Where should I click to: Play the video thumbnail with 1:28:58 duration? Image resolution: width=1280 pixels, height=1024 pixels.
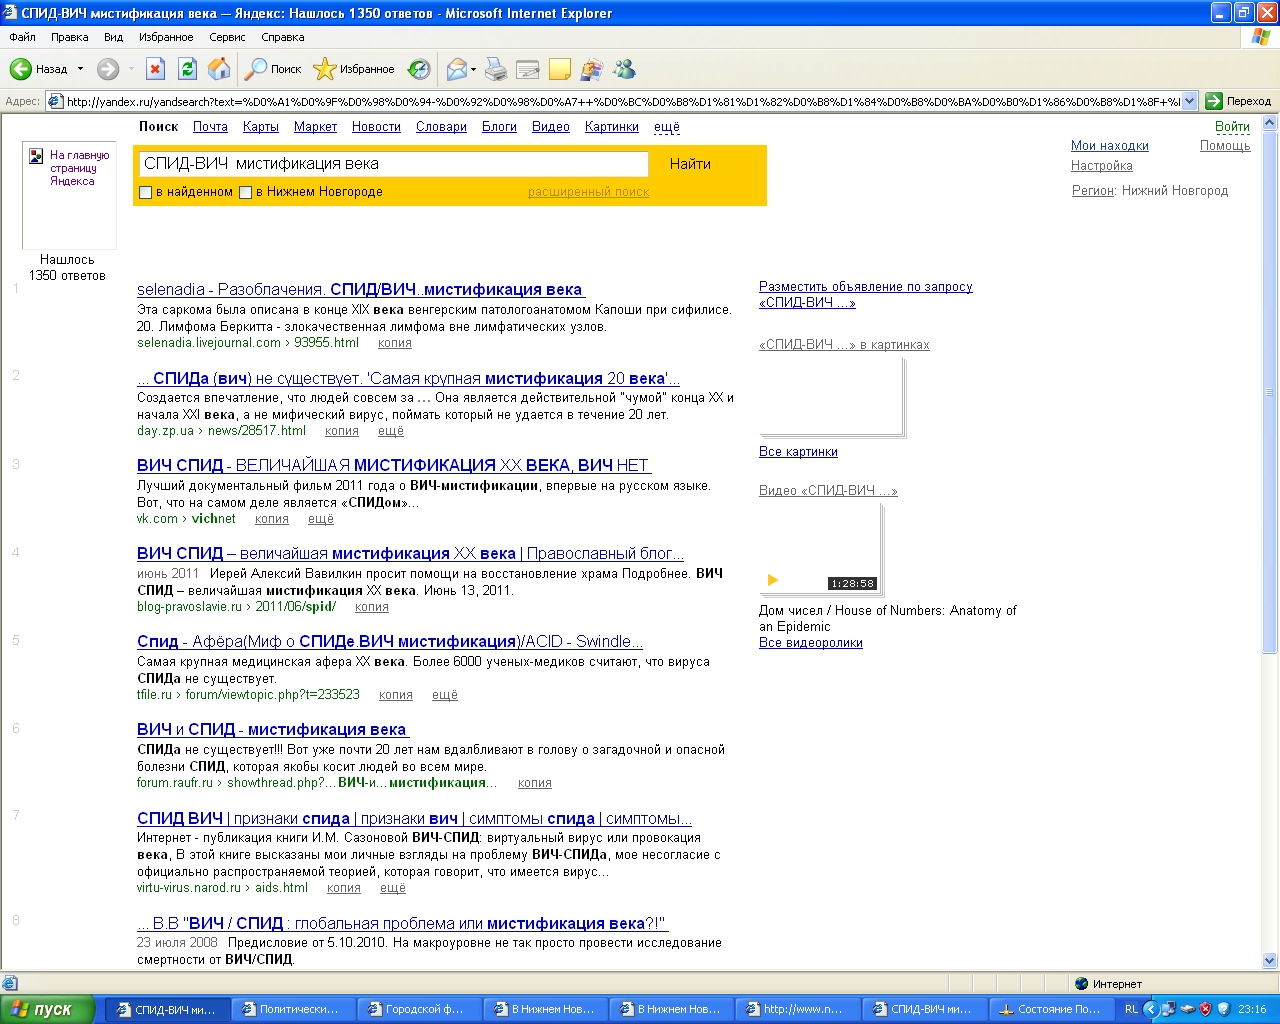pos(820,548)
